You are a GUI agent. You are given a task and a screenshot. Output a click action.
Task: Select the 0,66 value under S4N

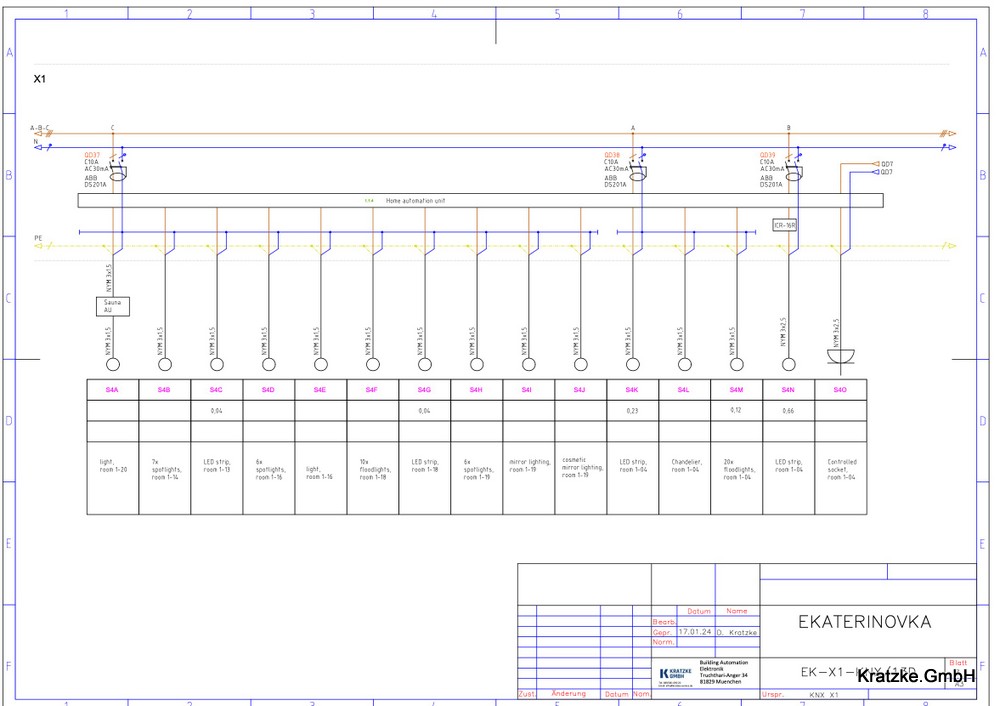click(x=788, y=411)
